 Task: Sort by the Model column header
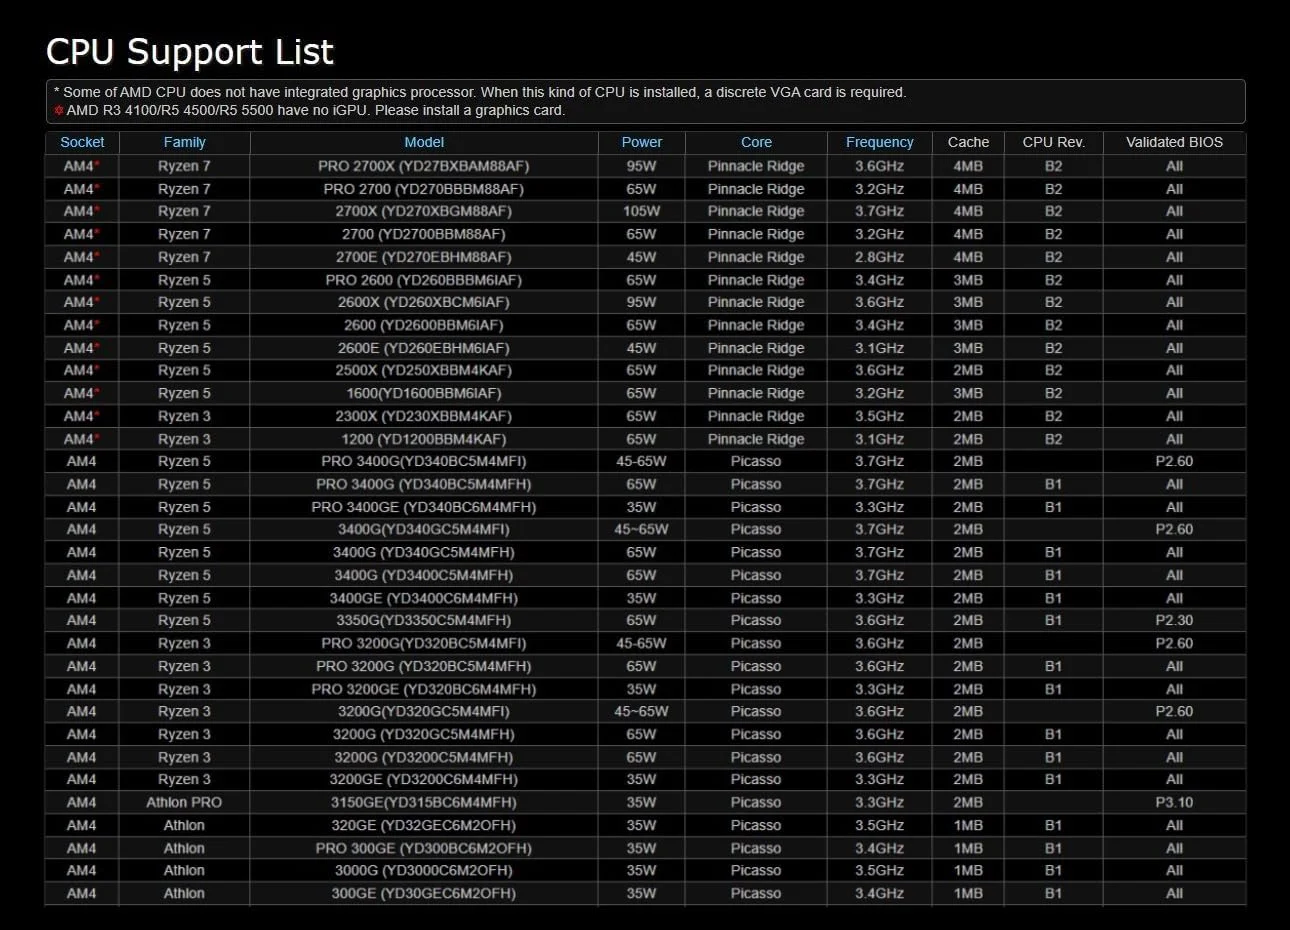coord(424,142)
